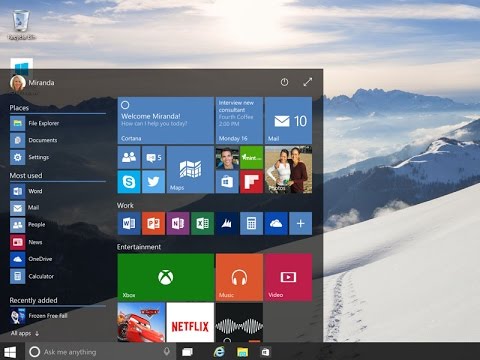Image resolution: width=480 pixels, height=360 pixels.
Task: Launch Mail from Most used list
Action: (57, 208)
